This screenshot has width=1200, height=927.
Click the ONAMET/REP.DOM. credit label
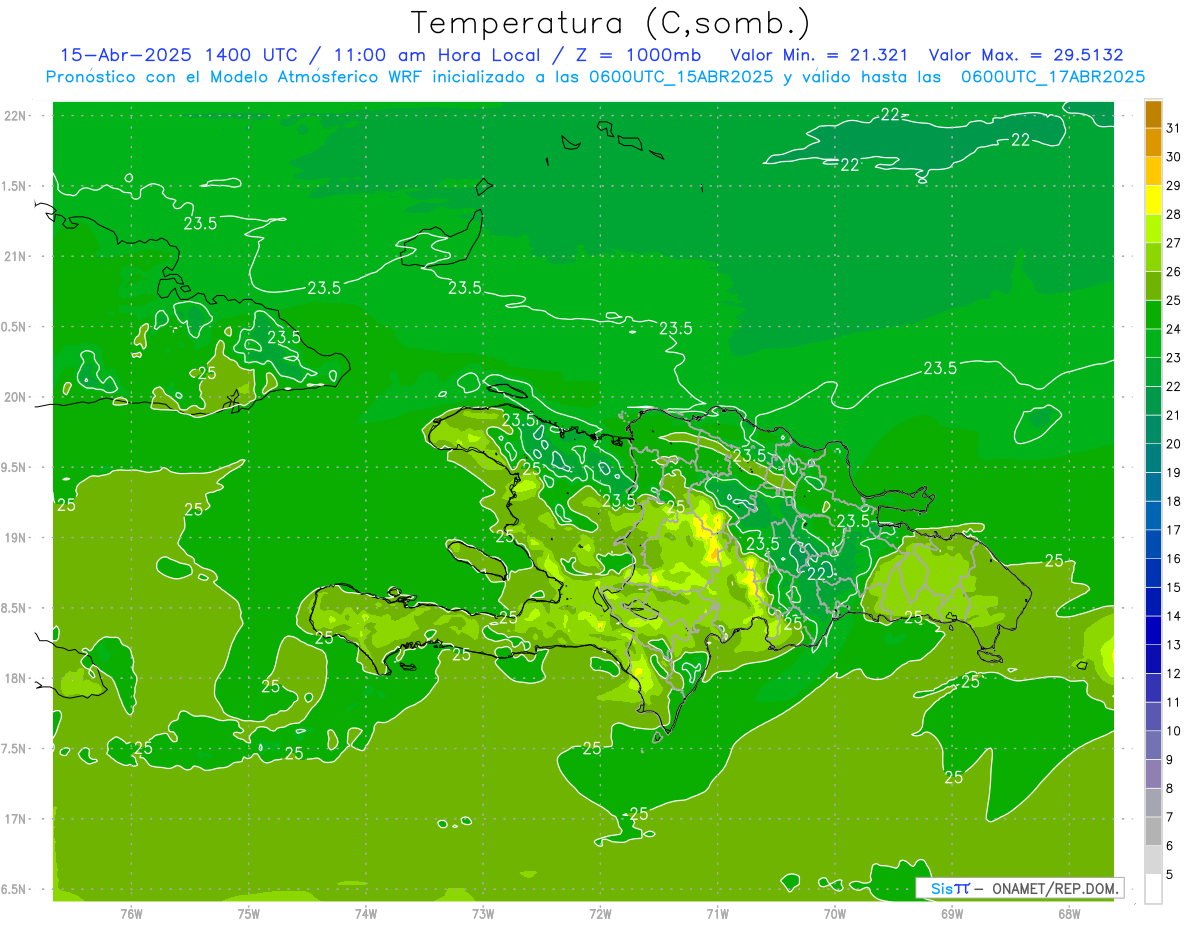pyautogui.click(x=1054, y=888)
